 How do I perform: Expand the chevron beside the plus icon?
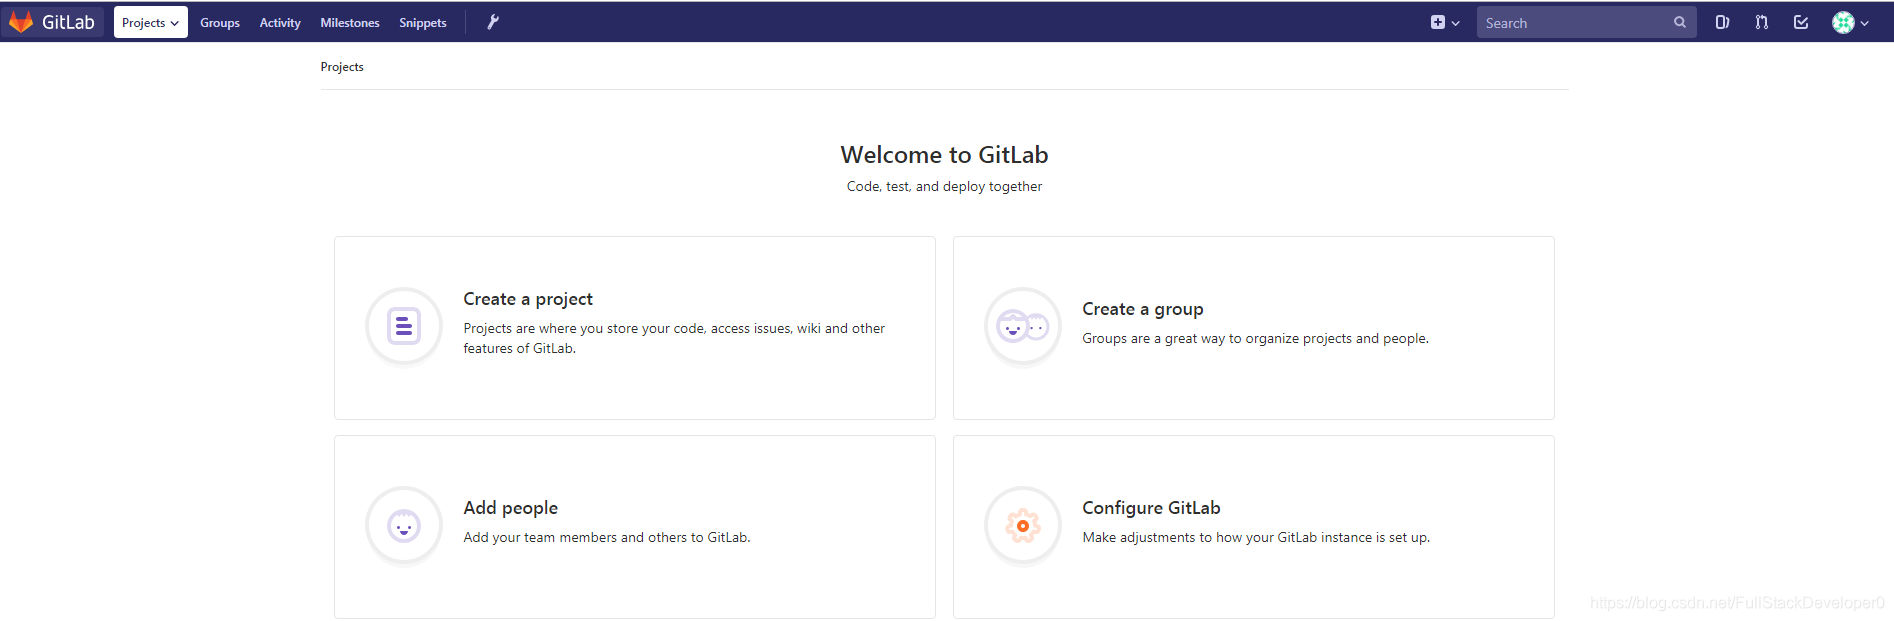point(1456,23)
